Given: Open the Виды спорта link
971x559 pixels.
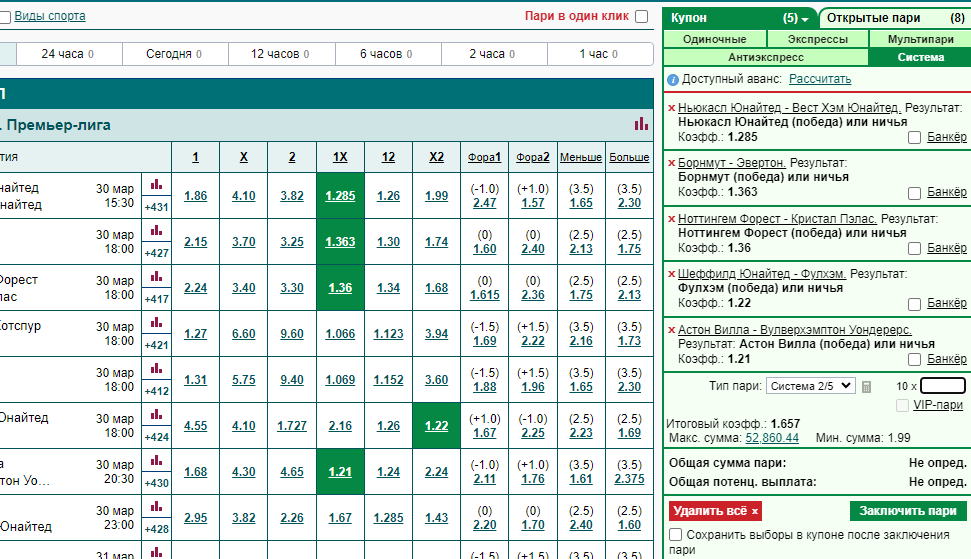Looking at the screenshot, I should [50, 16].
